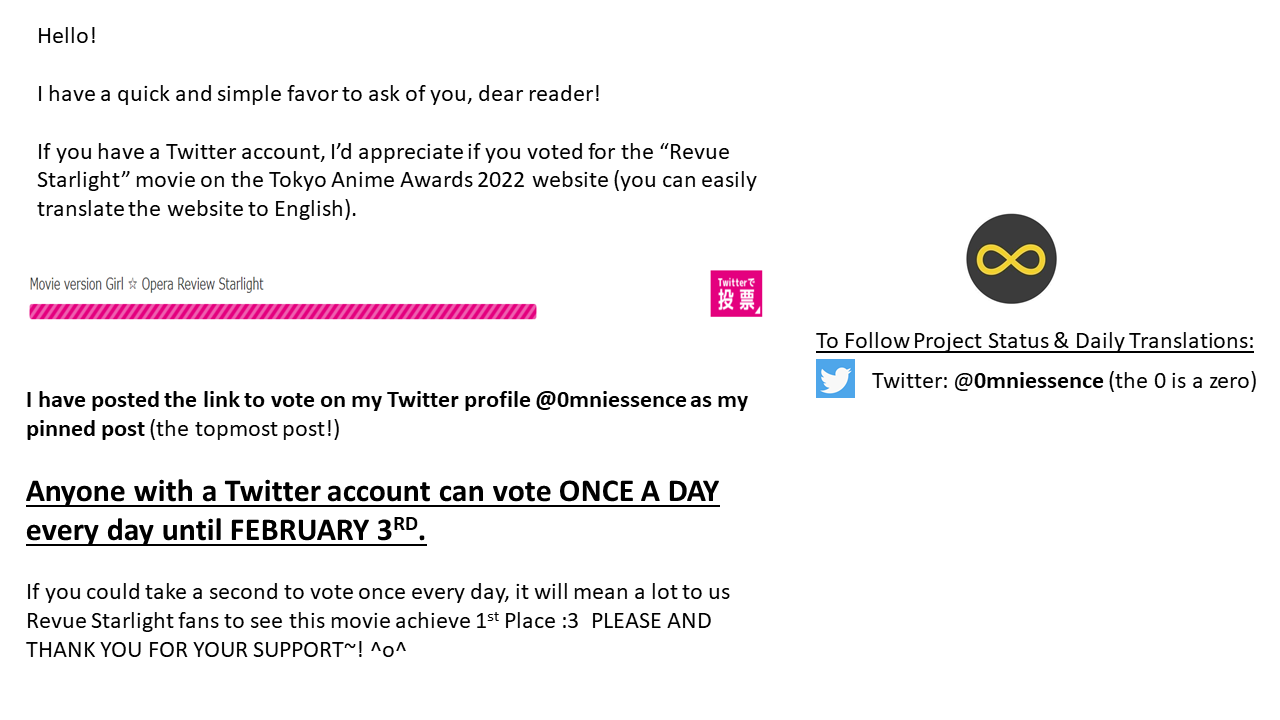Click the blue Twitter bird icon
The image size is (1280, 720).
[x=835, y=379]
